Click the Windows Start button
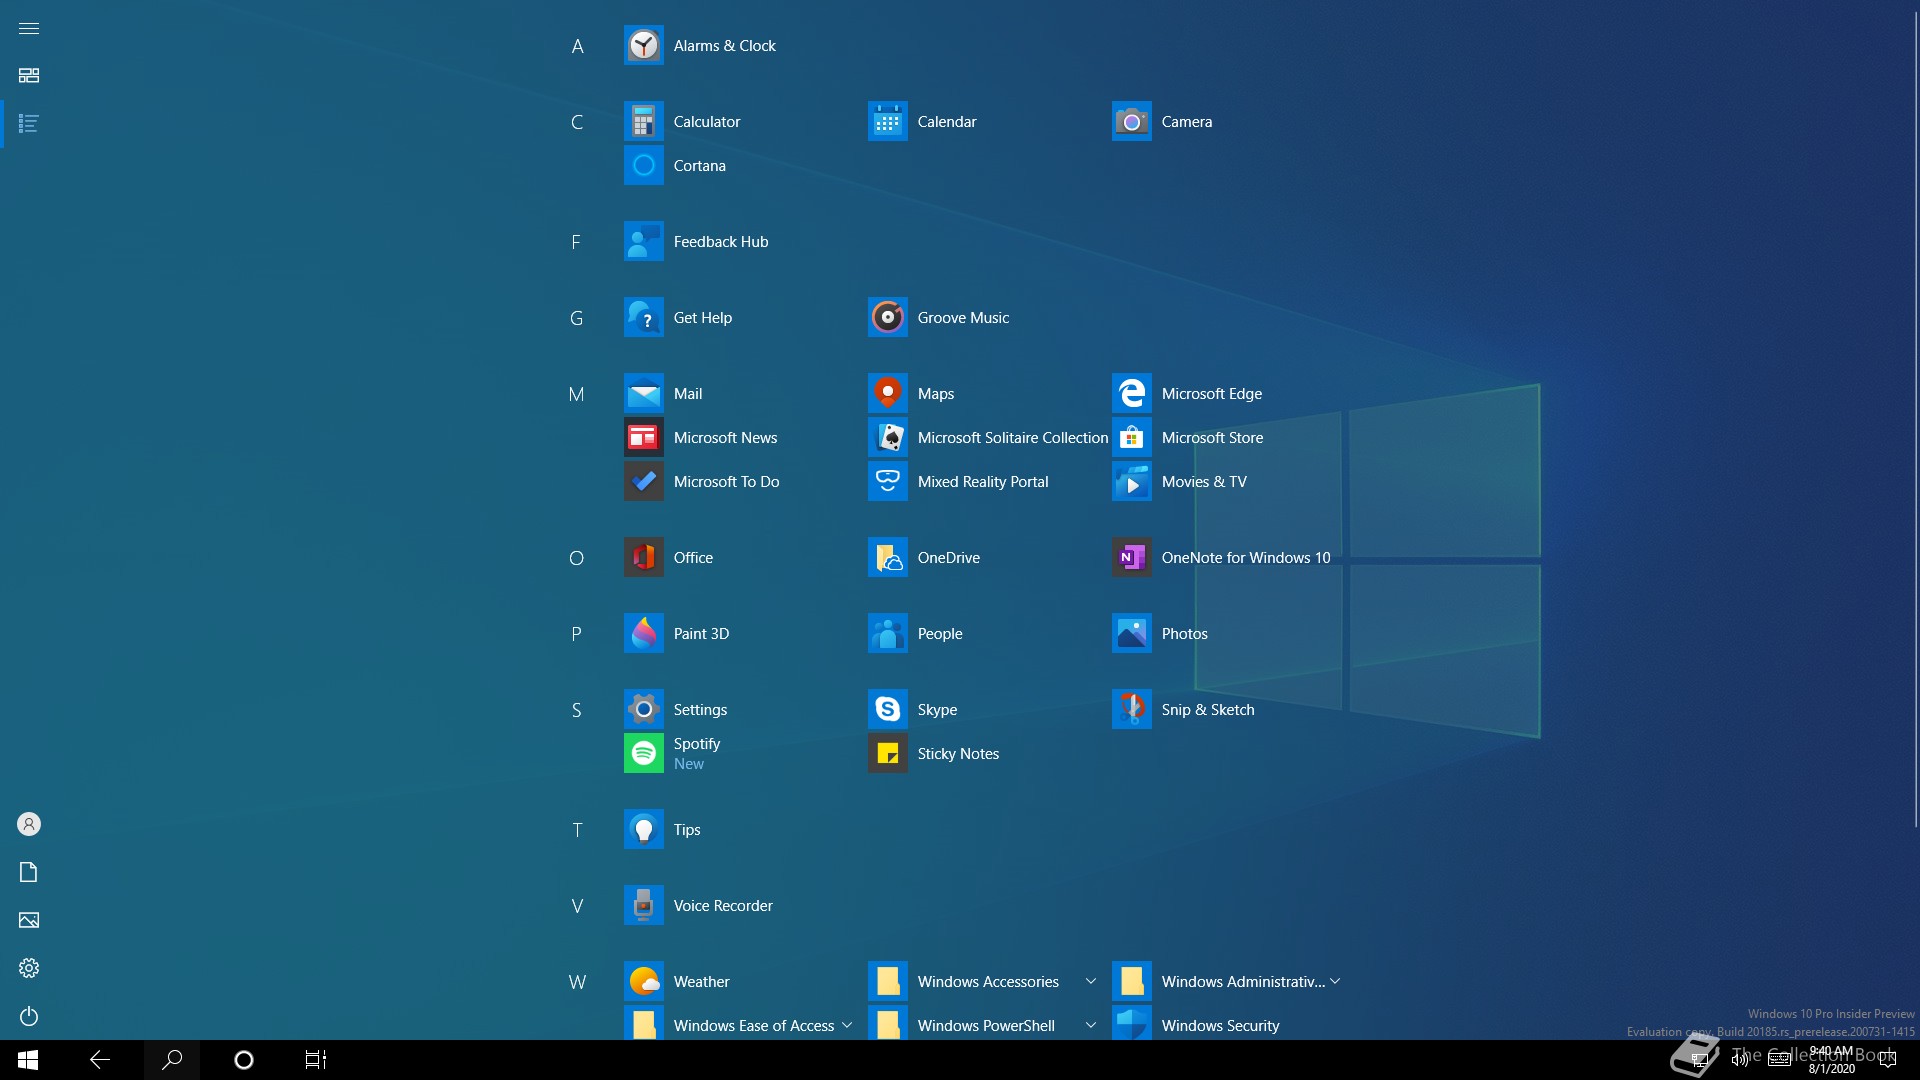Viewport: 1920px width, 1080px height. pos(28,1060)
